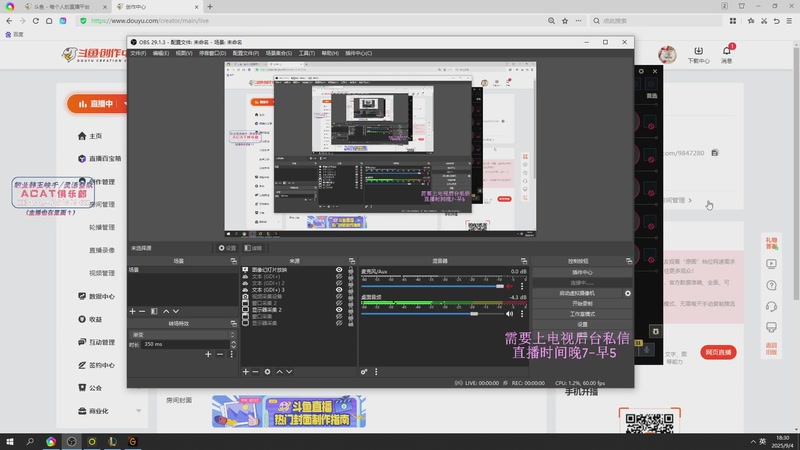Open desktop audio channel three-dot options
Viewport: 800px width, 450px height.
(521, 314)
